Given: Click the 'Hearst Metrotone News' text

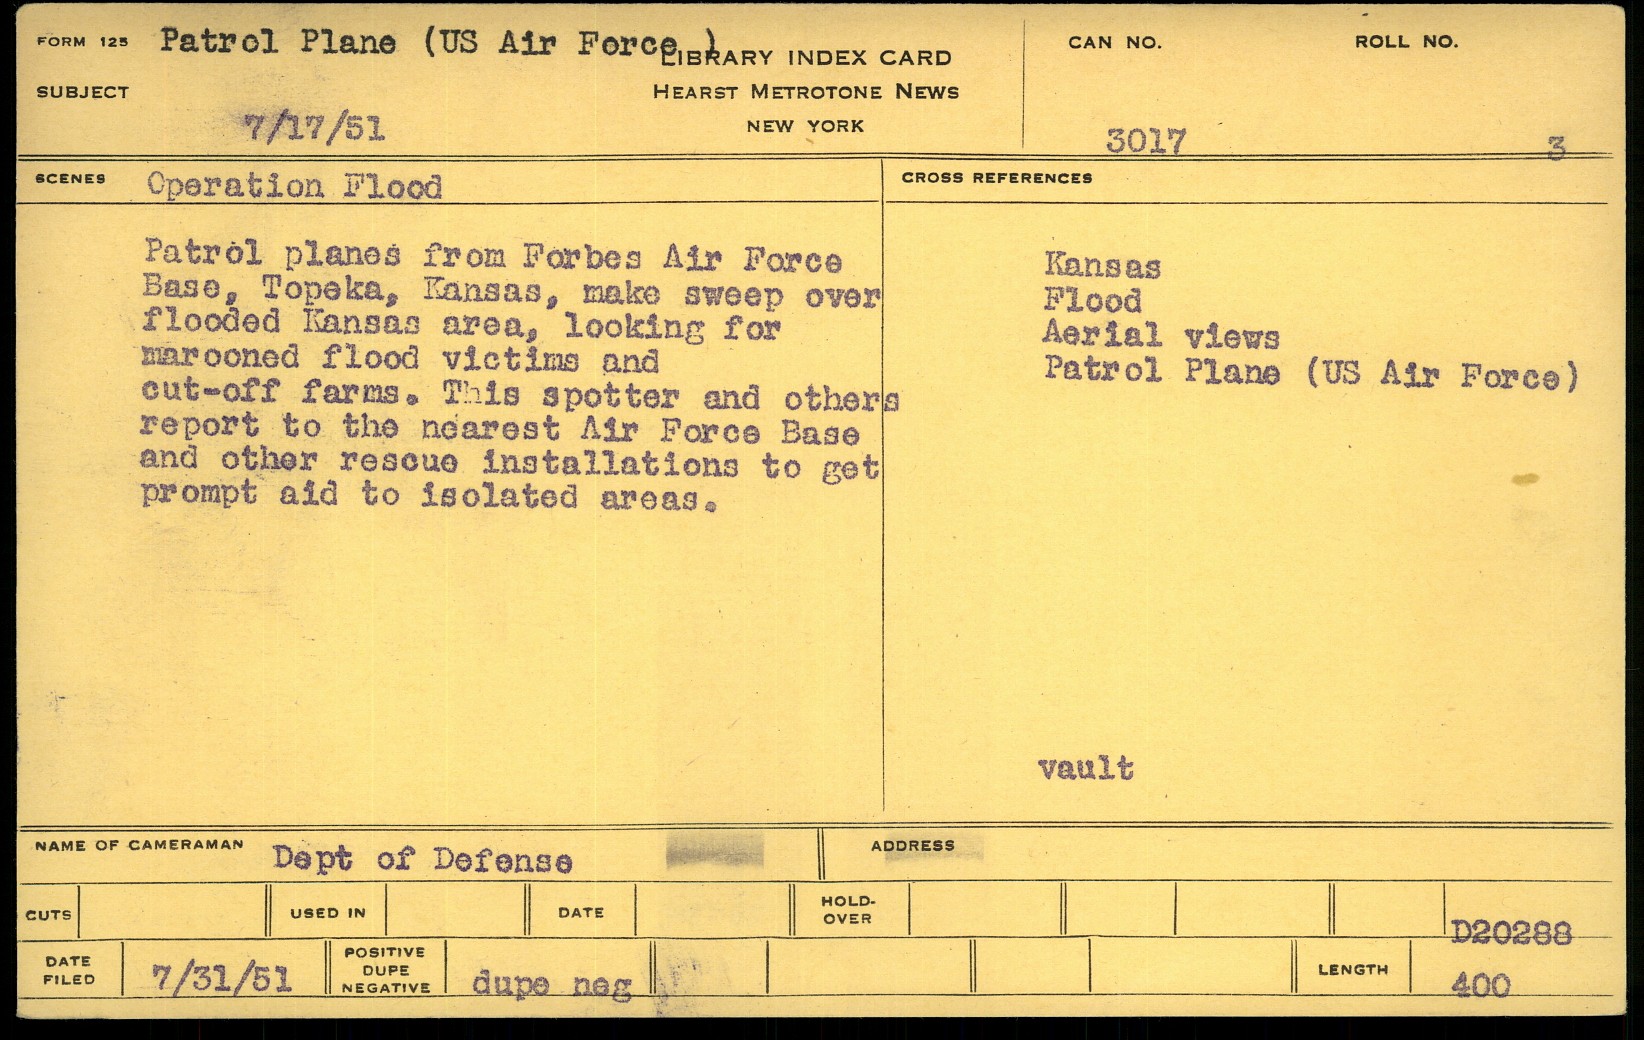Looking at the screenshot, I should (805, 92).
